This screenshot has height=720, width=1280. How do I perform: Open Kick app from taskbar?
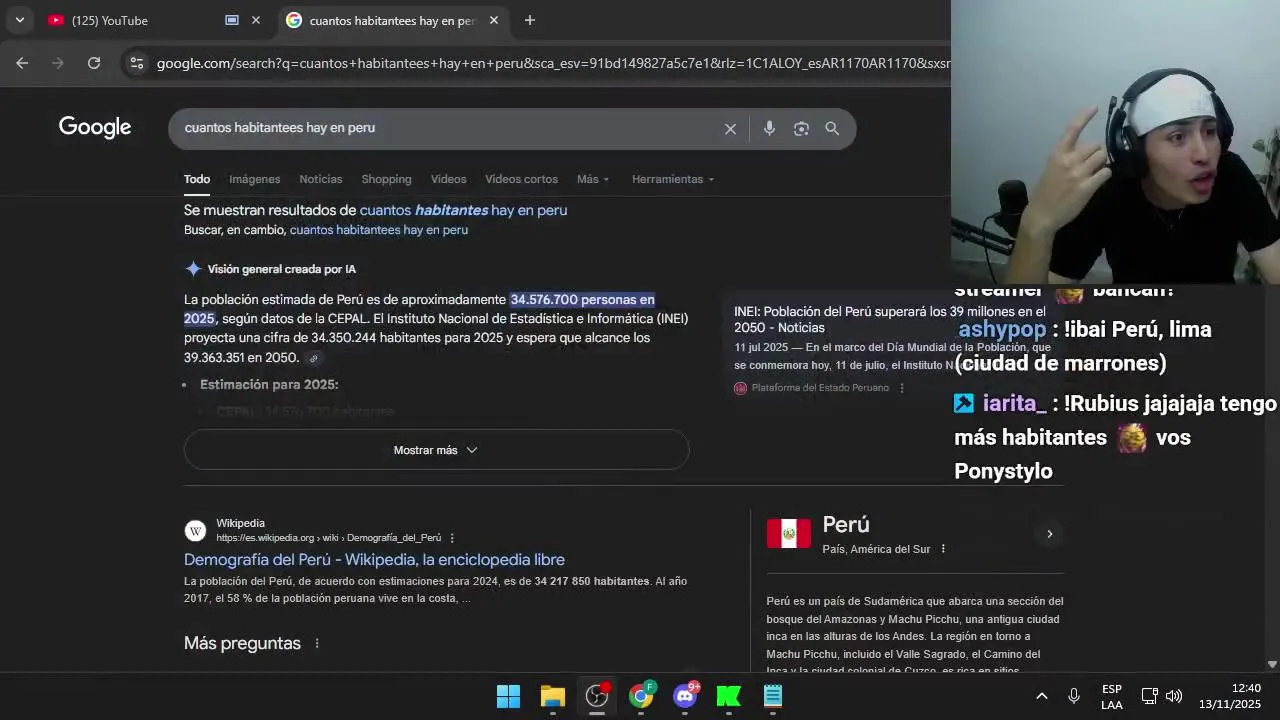pos(729,696)
